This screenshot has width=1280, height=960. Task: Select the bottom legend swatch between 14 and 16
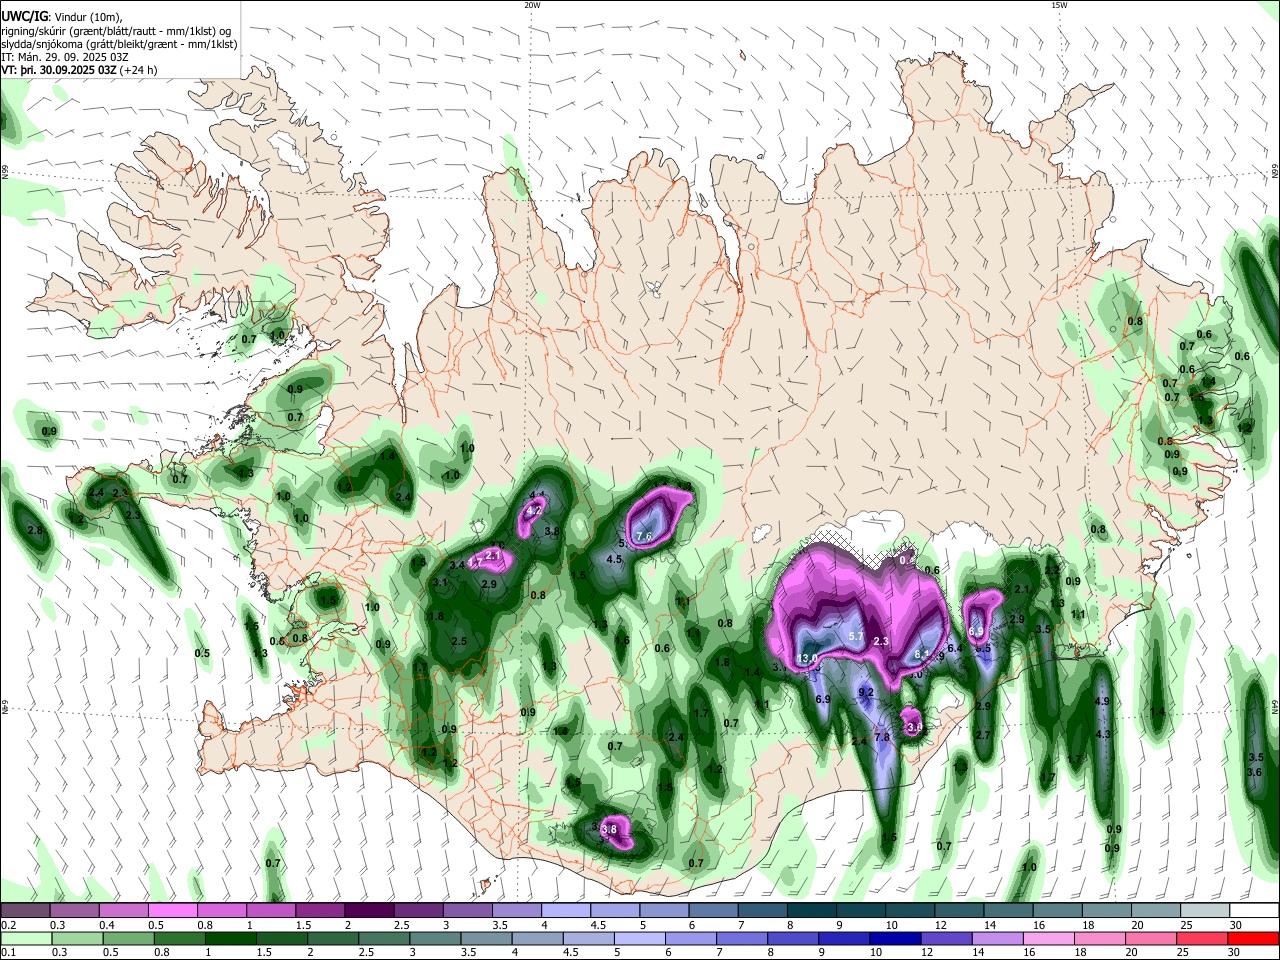click(x=998, y=938)
